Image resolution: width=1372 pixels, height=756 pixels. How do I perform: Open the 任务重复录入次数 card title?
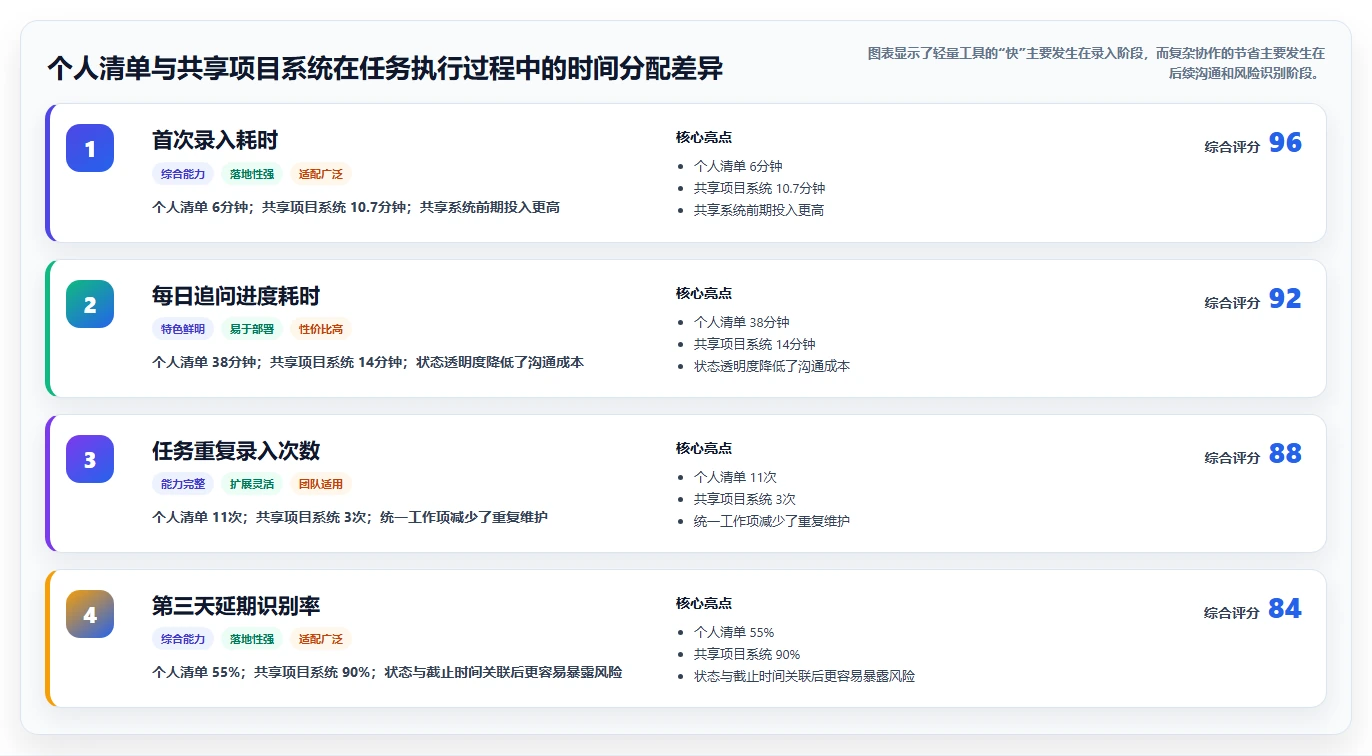(x=236, y=451)
